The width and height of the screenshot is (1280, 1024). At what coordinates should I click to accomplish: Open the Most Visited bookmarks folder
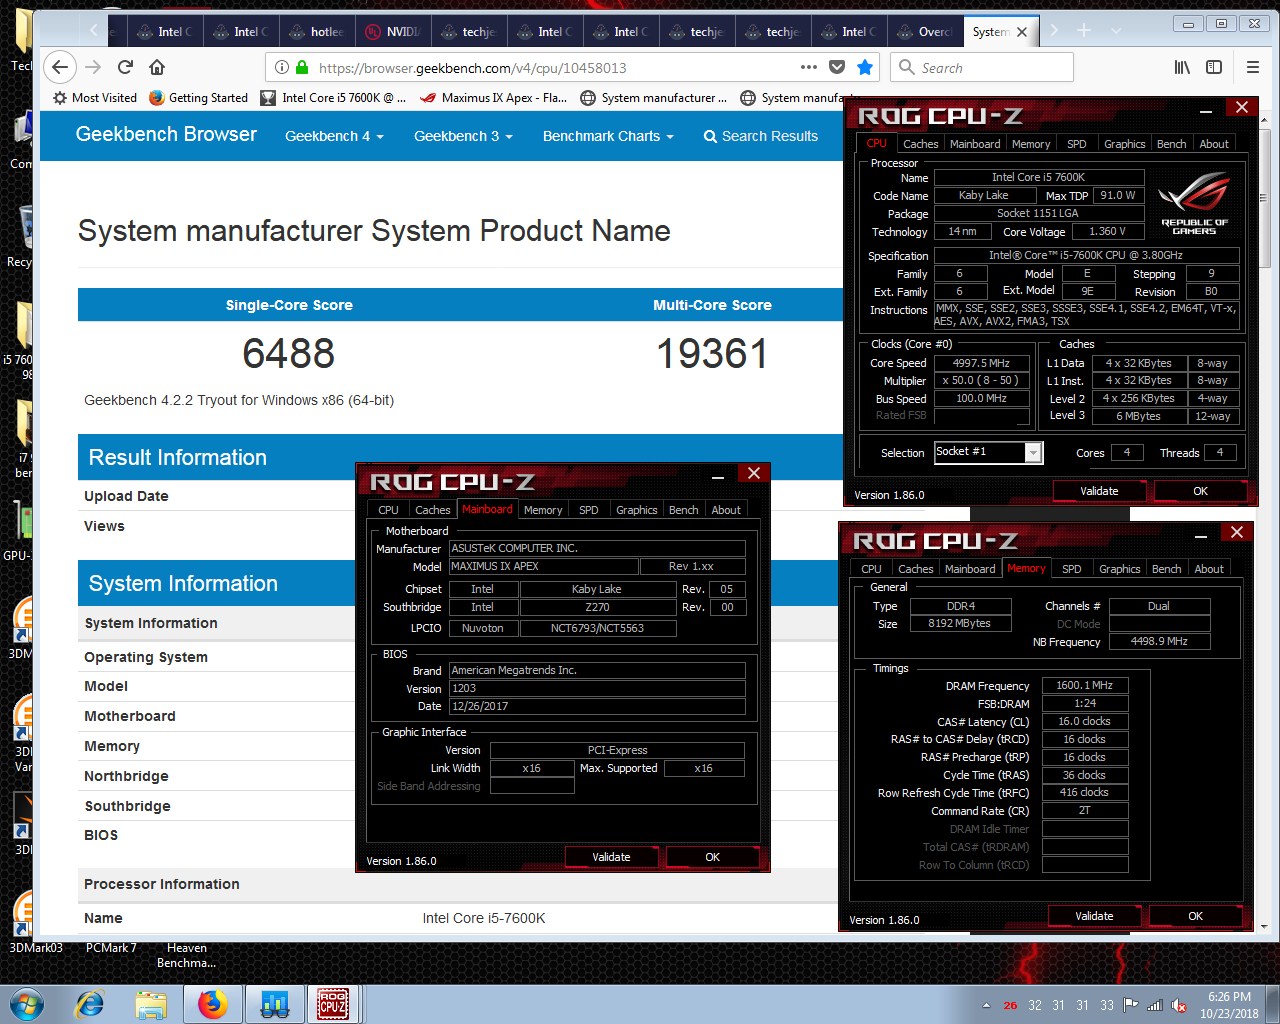pyautogui.click(x=95, y=98)
